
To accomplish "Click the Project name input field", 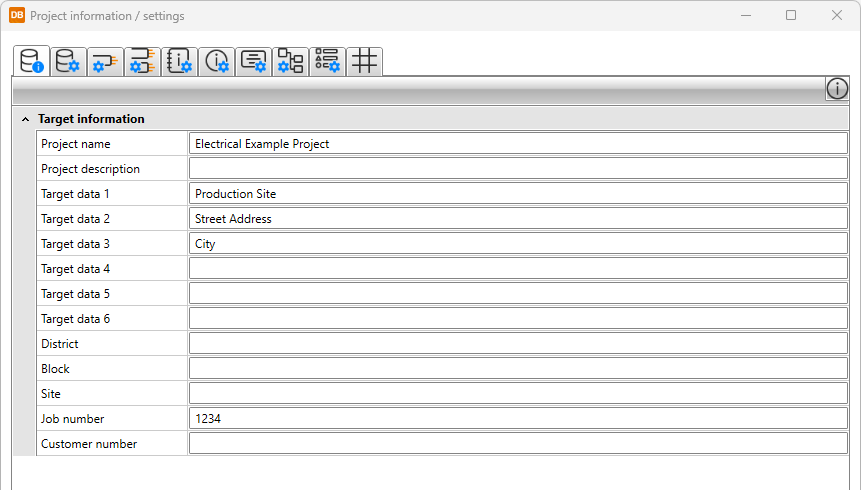I will [517, 144].
